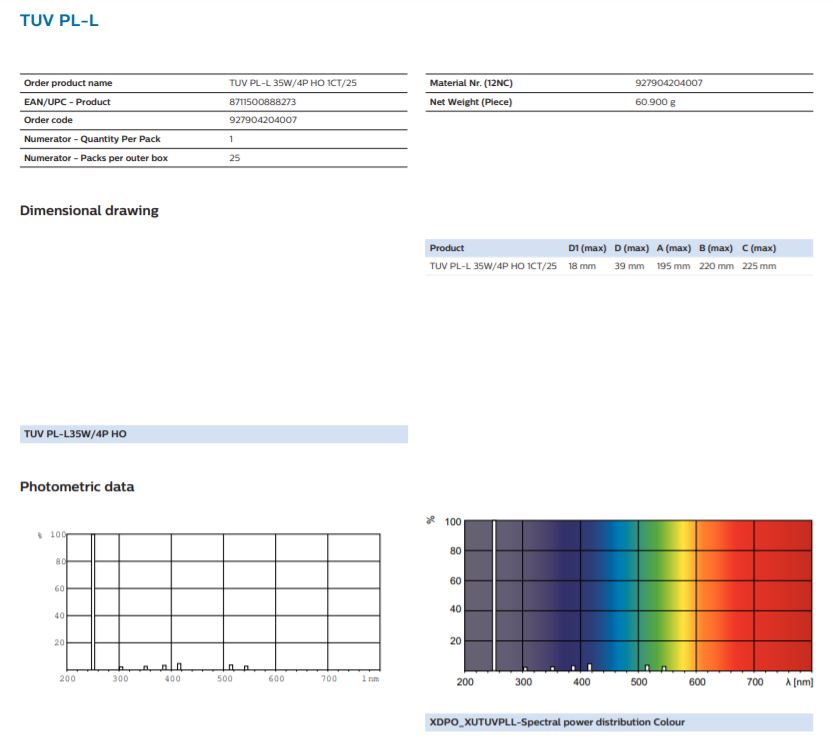Viewport: 833px width, 746px height.
Task: Select packs per outer box value 25
Action: pos(234,158)
